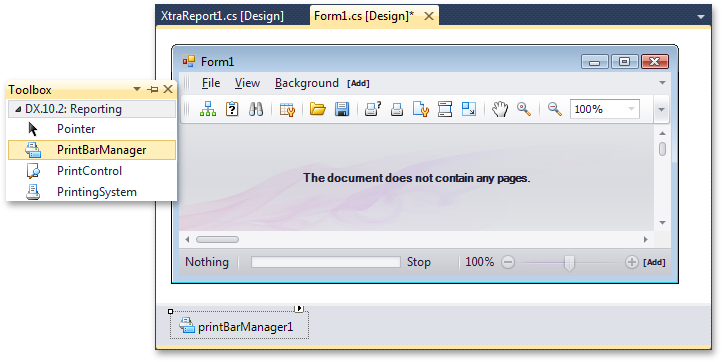Viewport: 722px width, 362px height.
Task: Toggle Toolbox auto-hide pin
Action: [x=152, y=89]
